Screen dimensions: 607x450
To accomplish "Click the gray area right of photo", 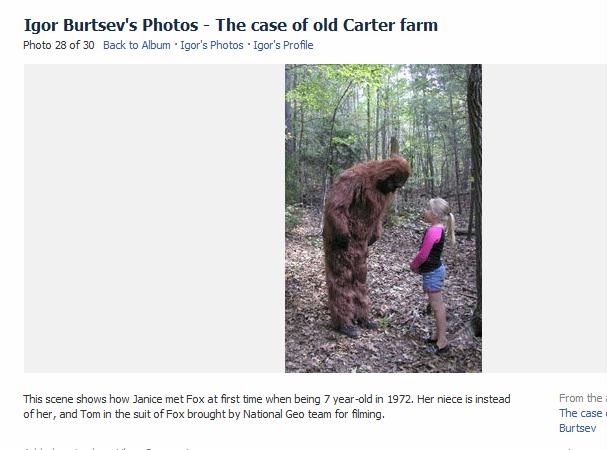I will (x=544, y=218).
